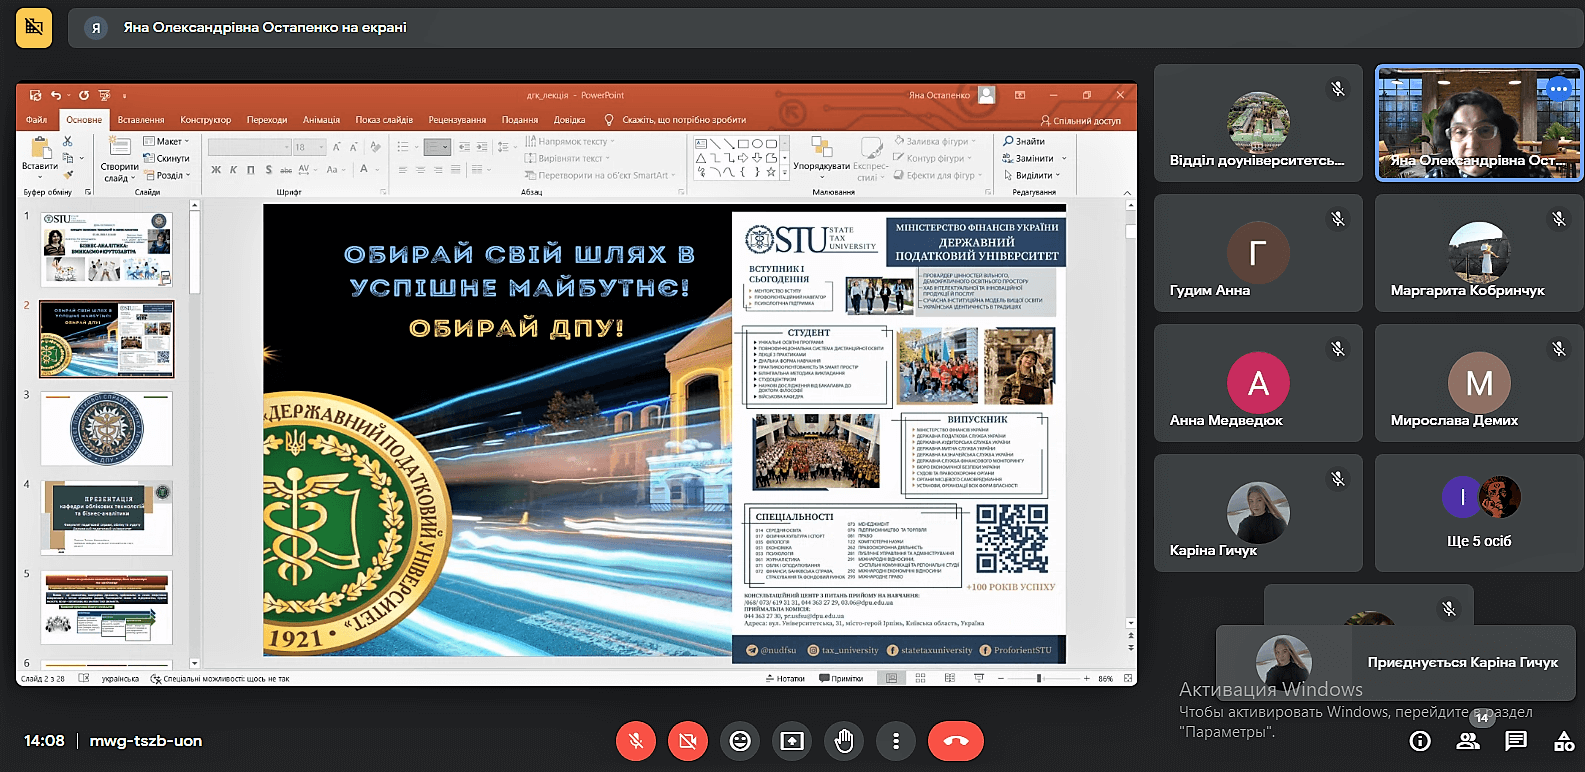Viewport: 1585px width, 772px height.
Task: Click the Замінити replace button
Action: point(1035,158)
